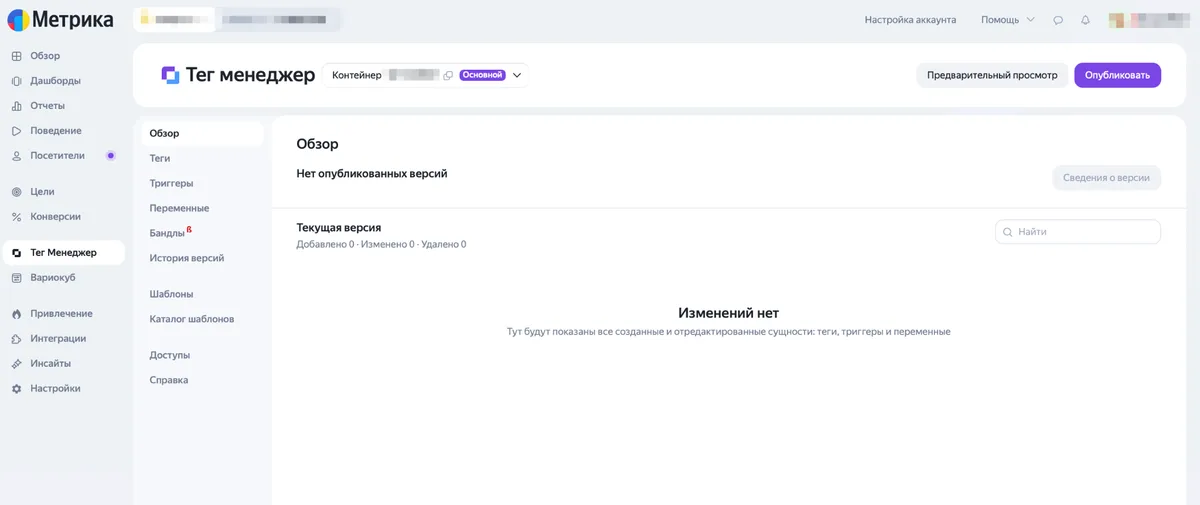Click the Опубликовать button
Screen dimensions: 1200x505
tap(1117, 75)
